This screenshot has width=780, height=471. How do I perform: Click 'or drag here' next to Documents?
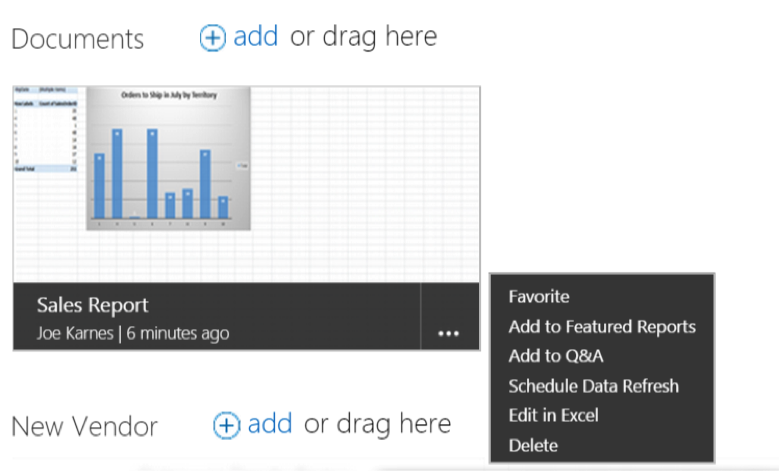363,37
